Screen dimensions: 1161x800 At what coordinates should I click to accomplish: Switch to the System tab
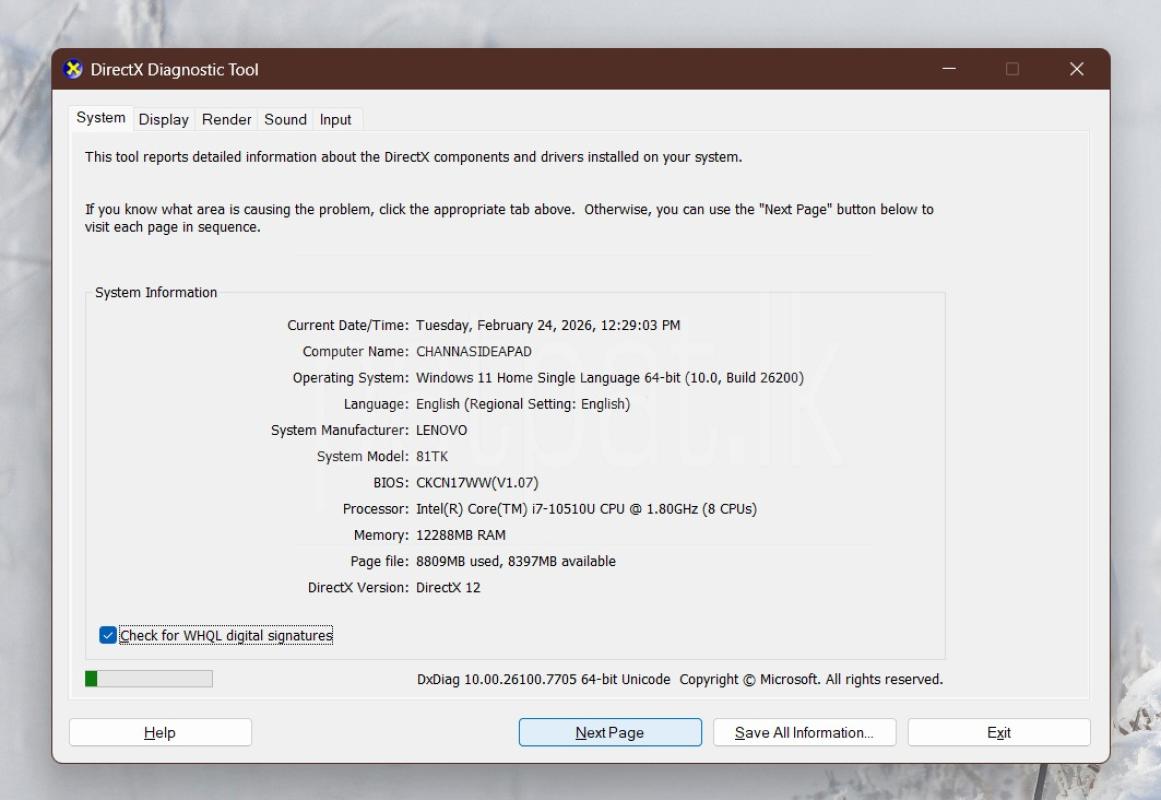click(101, 118)
